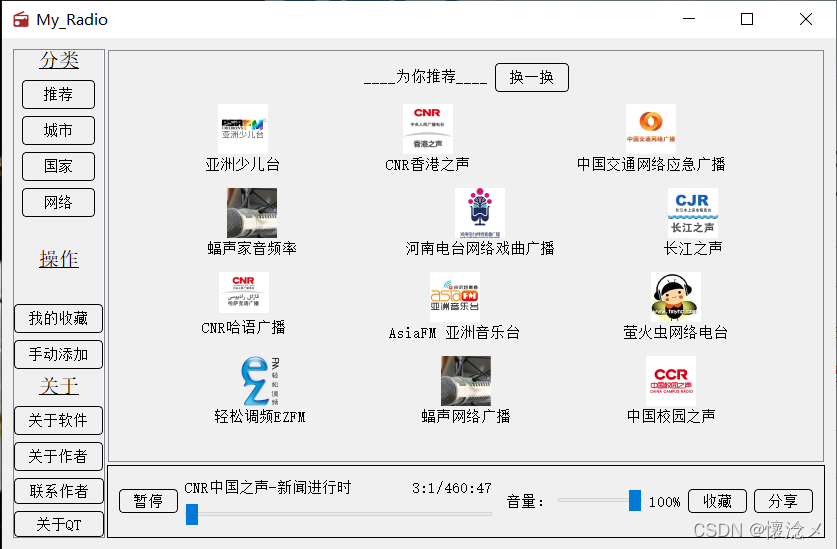
Task: Click the CNR香港之声 station name
Action: (x=428, y=164)
